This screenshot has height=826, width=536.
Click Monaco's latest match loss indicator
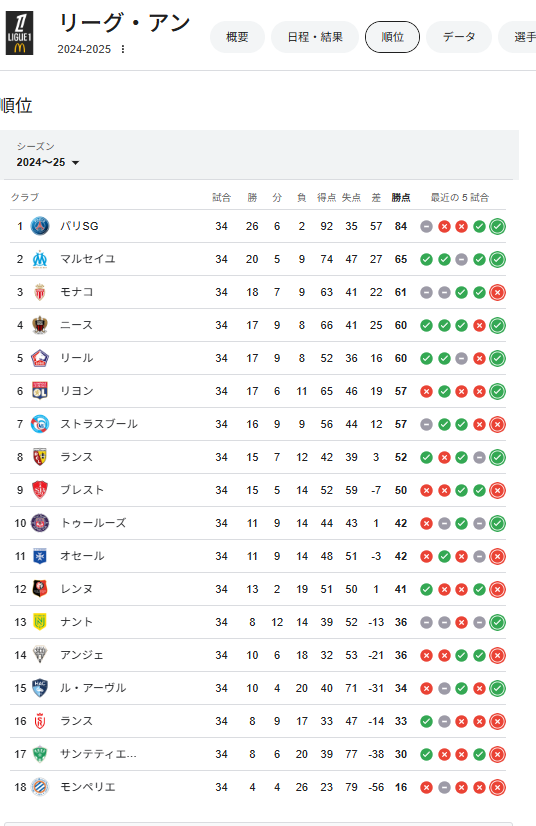(497, 292)
